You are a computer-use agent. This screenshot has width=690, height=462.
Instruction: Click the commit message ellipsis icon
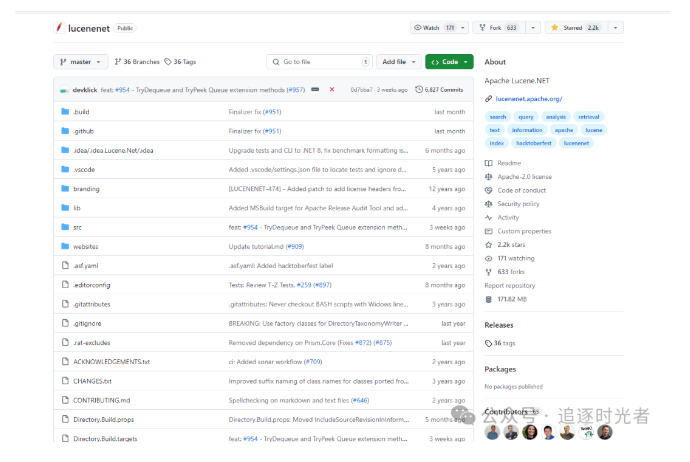coord(315,89)
